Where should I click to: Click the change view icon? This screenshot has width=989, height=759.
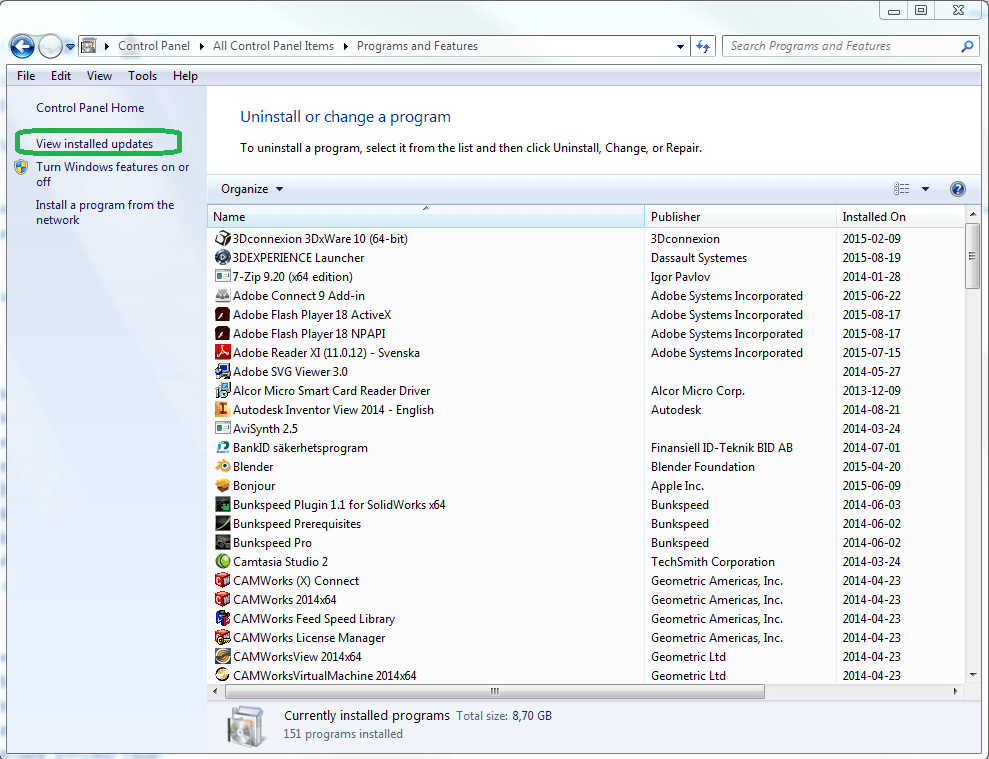(x=902, y=189)
